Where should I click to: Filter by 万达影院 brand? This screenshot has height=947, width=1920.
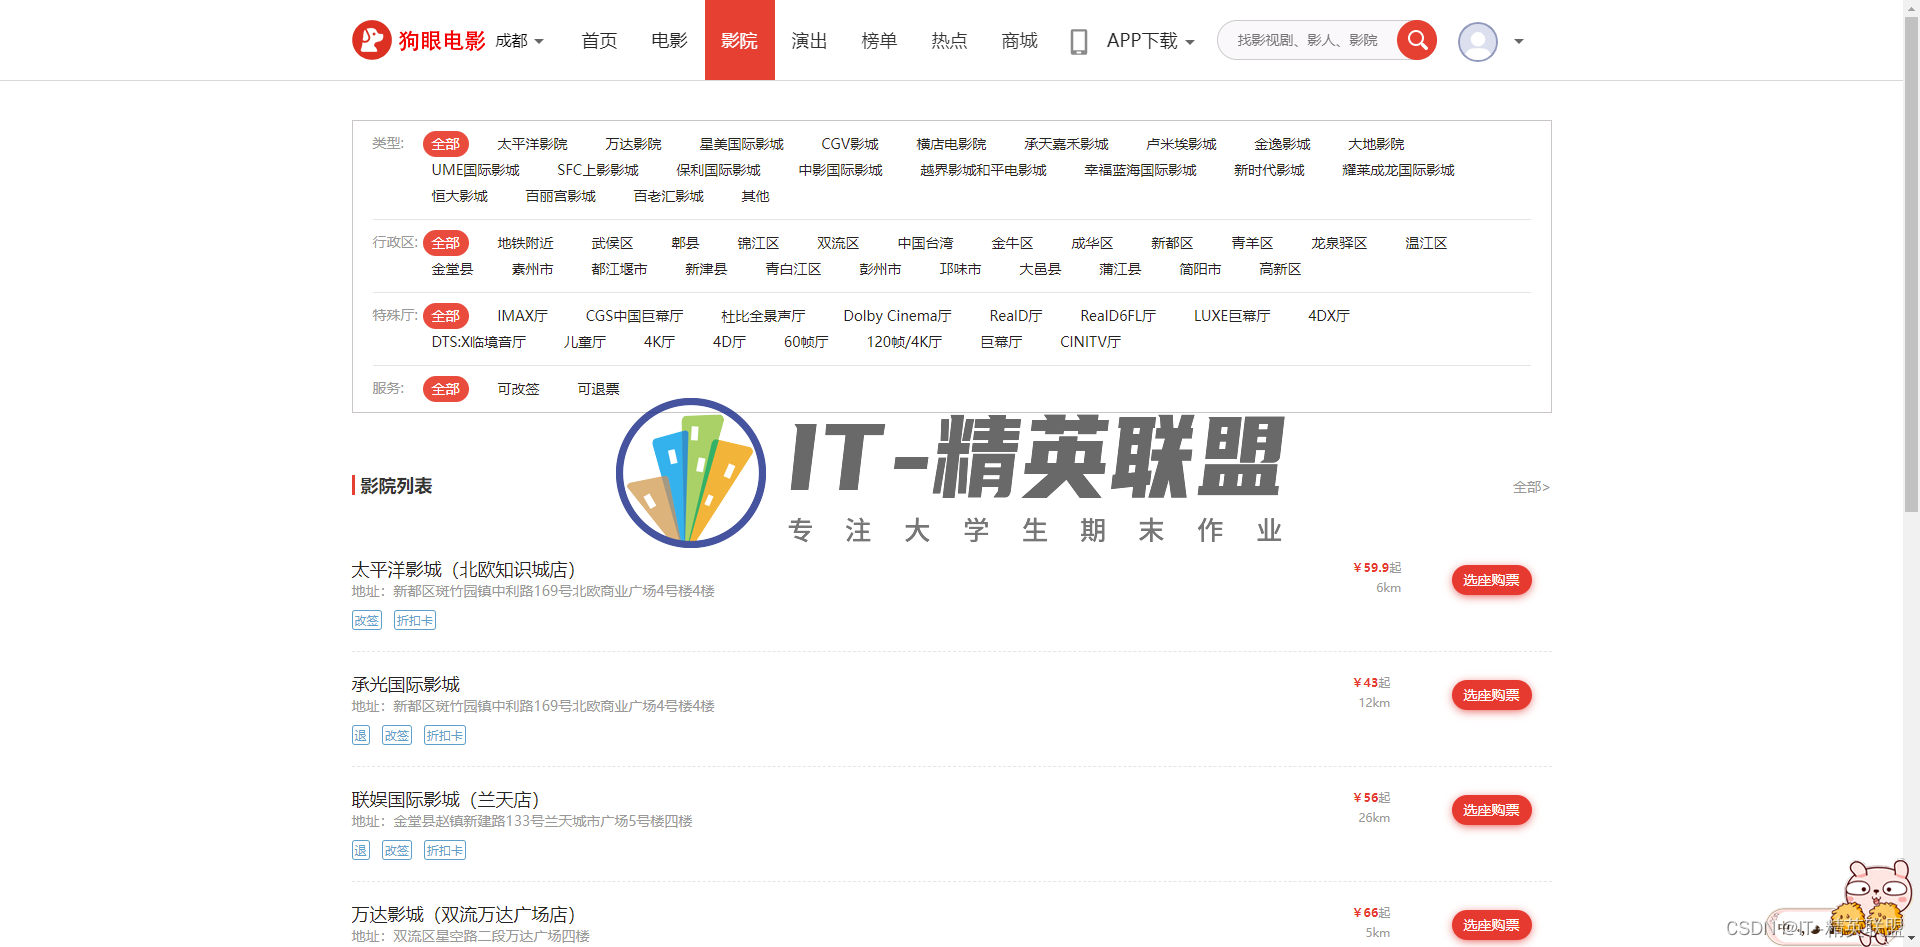[x=634, y=144]
